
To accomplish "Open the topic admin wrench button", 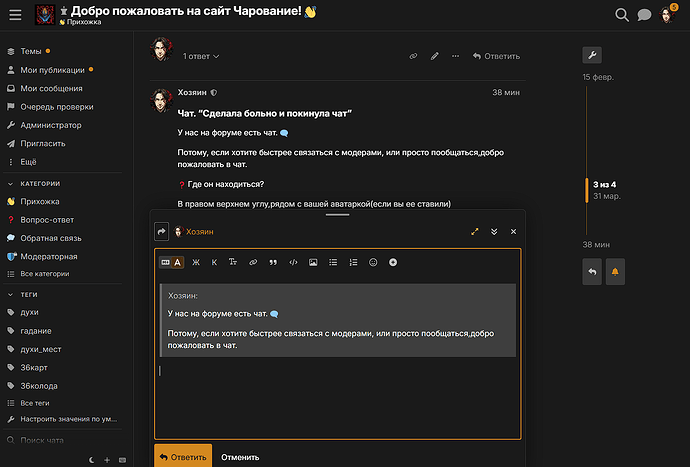I will click(x=592, y=55).
